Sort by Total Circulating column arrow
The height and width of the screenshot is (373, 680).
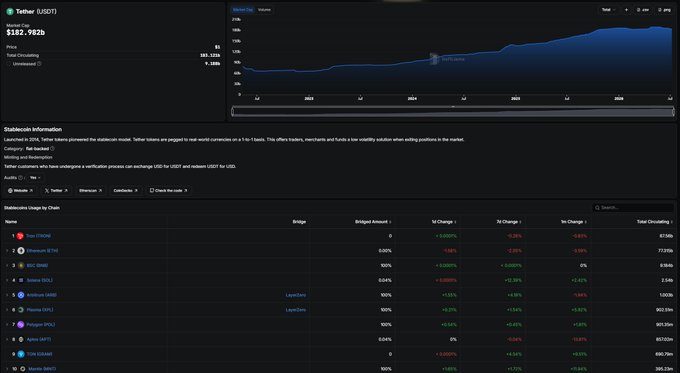pyautogui.click(x=672, y=222)
